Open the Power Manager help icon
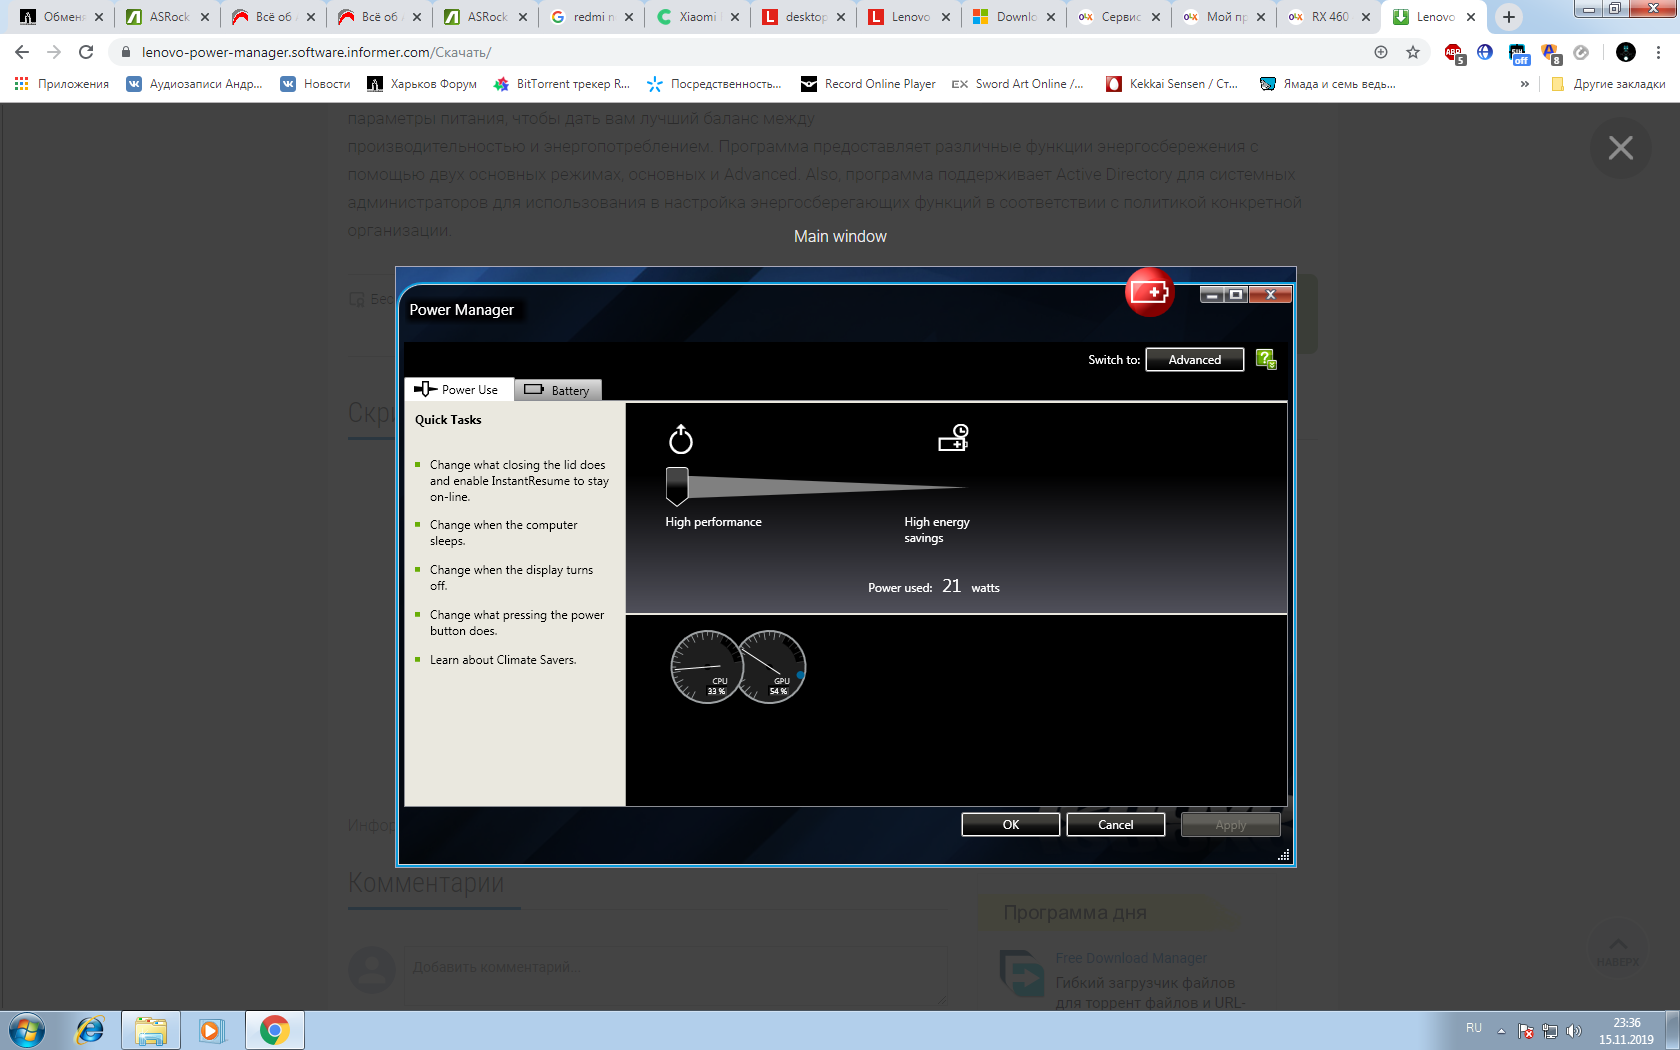Screen dimensions: 1680x1050 (1266, 359)
